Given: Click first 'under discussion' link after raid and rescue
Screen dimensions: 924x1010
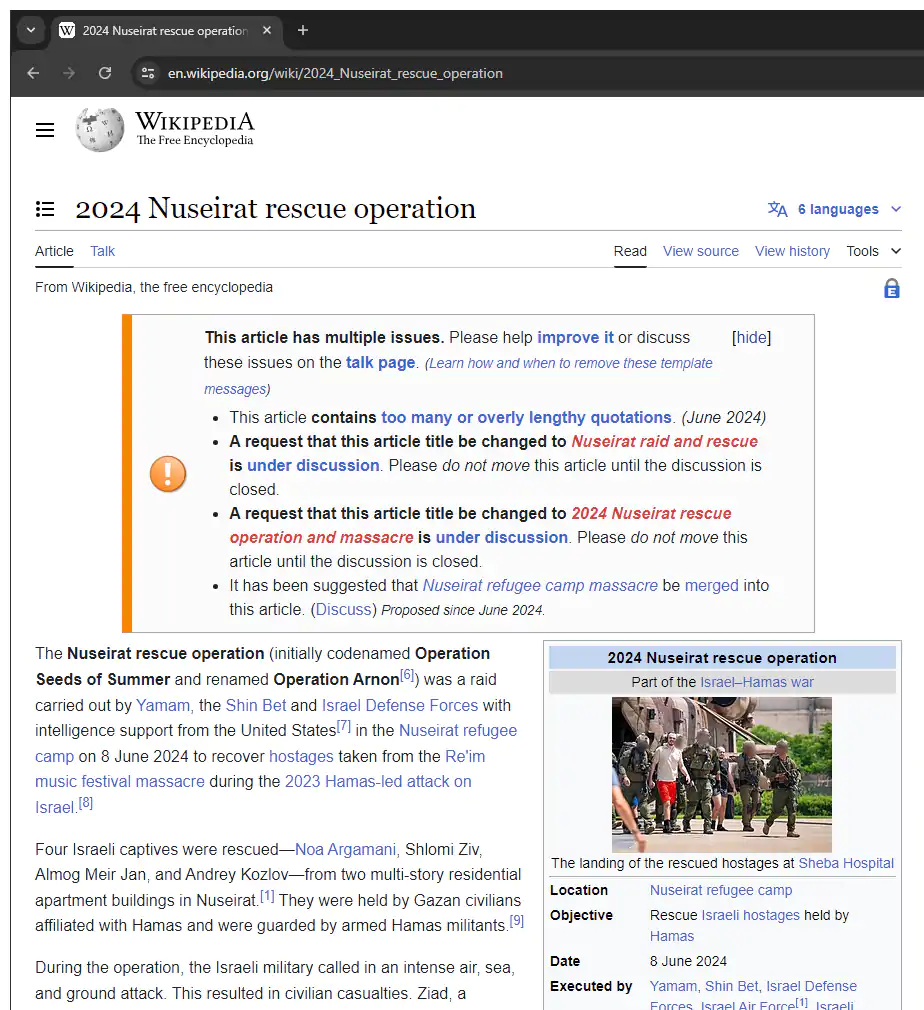Looking at the screenshot, I should pos(313,465).
